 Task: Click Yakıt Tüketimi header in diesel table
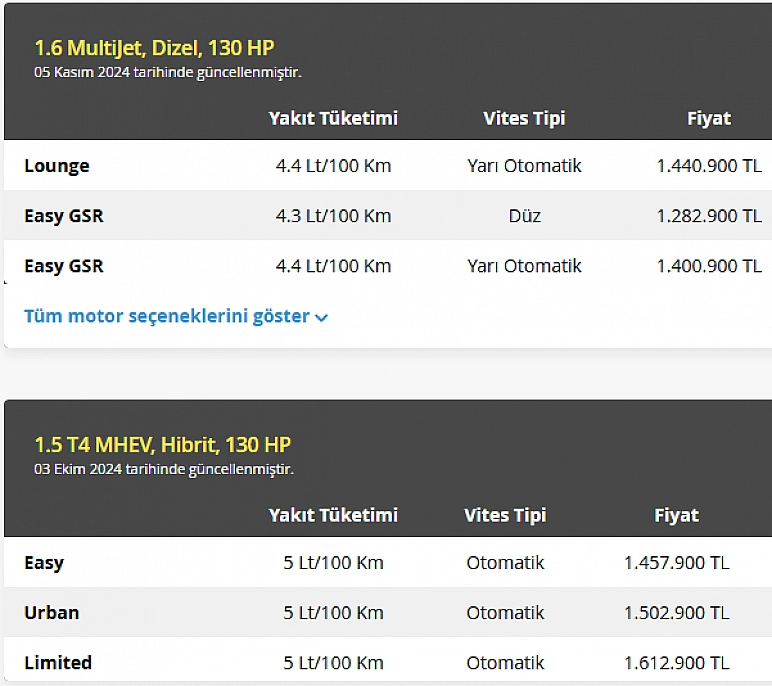(x=333, y=118)
